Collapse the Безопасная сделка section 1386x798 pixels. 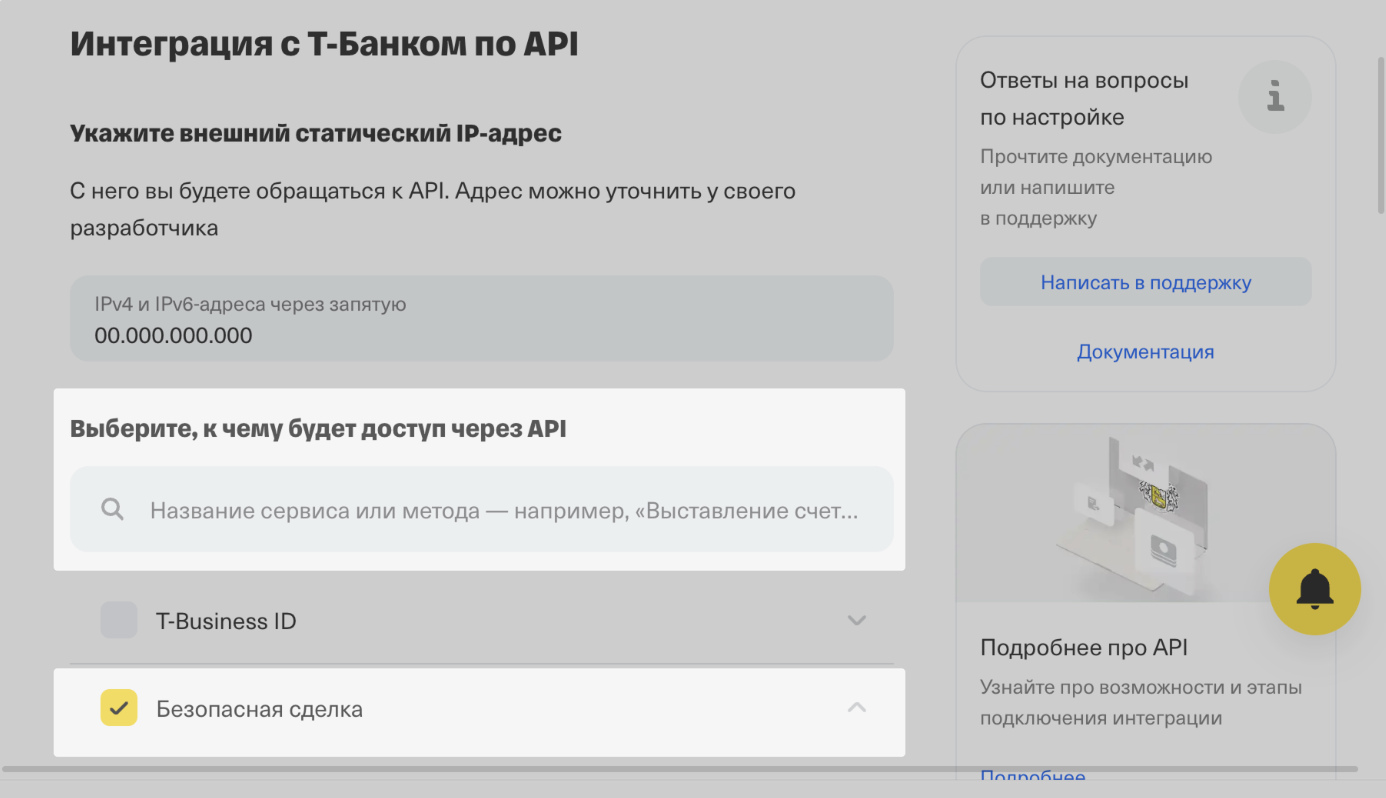click(856, 707)
